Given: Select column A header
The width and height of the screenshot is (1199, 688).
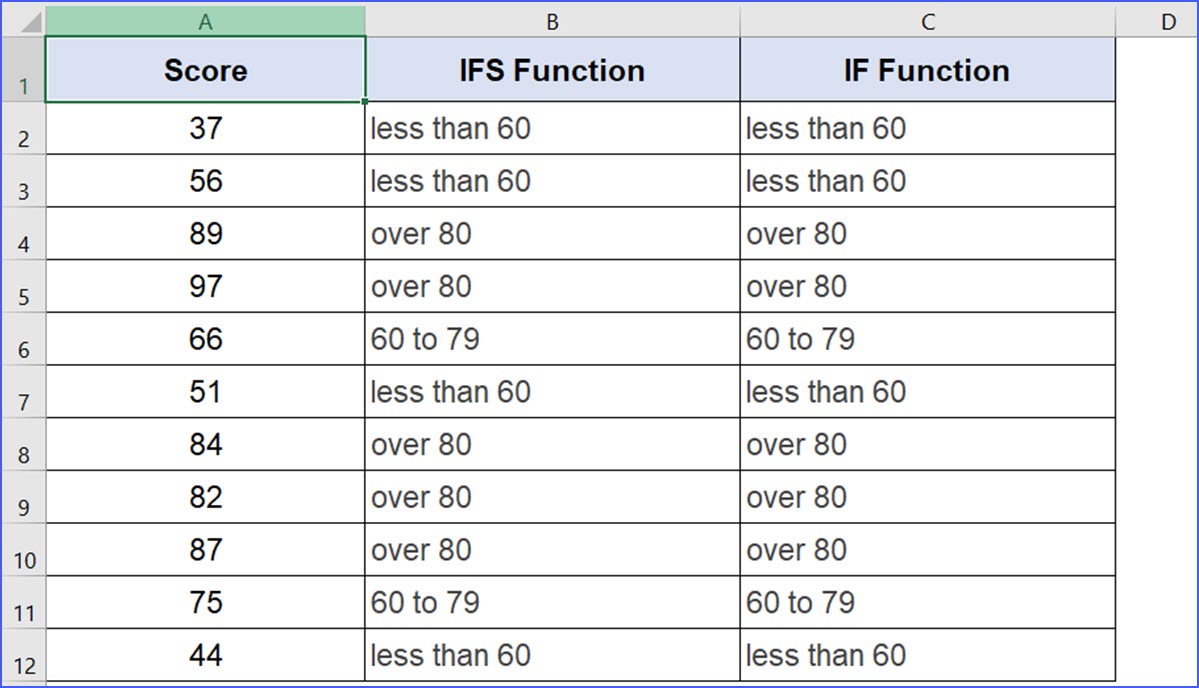Looking at the screenshot, I should [x=205, y=21].
